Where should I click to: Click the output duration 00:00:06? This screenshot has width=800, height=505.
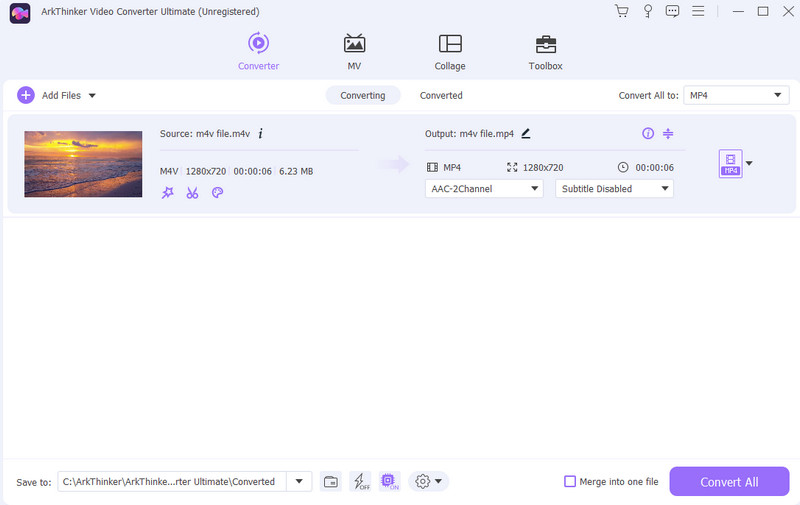click(654, 167)
